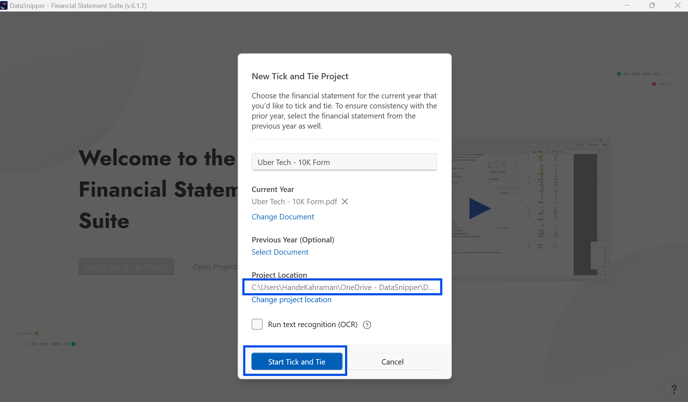Click Open Project button in background
Viewport: 688px width, 402px height.
pyautogui.click(x=211, y=266)
